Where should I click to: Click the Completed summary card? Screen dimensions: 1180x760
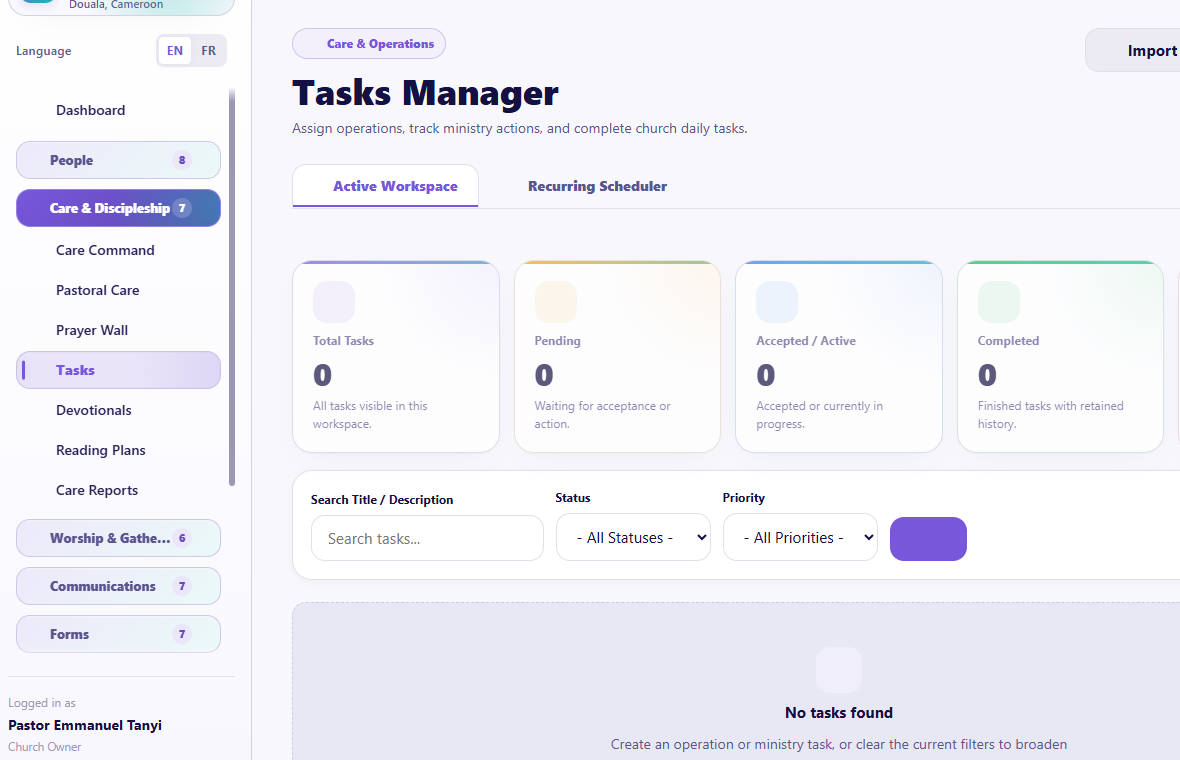1060,357
